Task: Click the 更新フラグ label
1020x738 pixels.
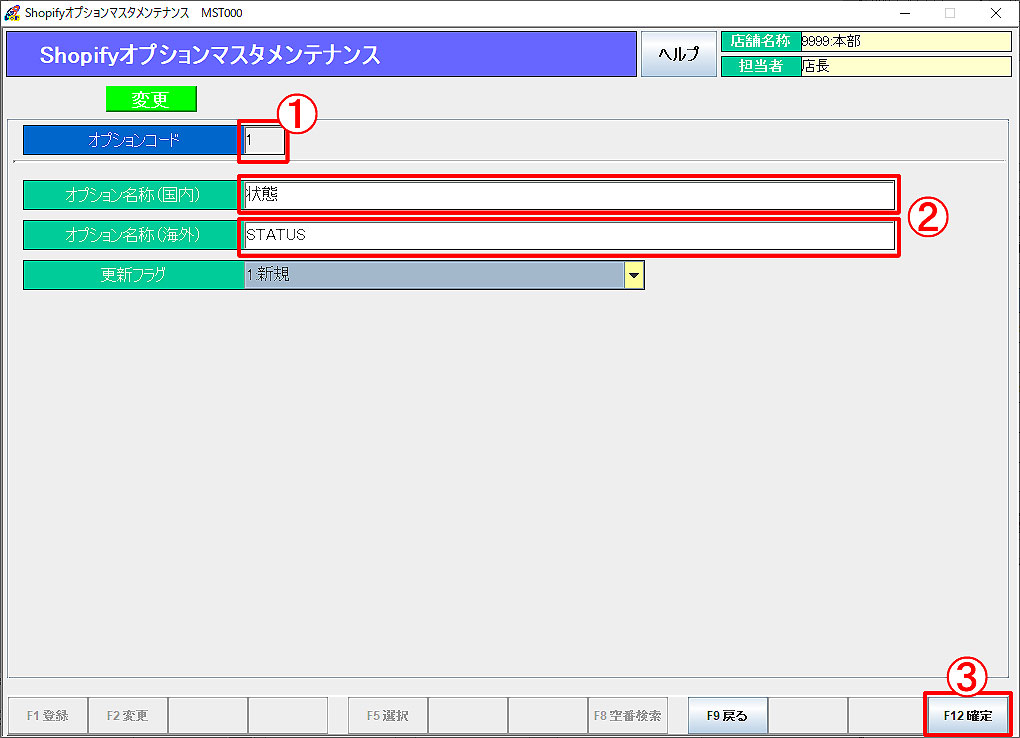Action: click(133, 275)
